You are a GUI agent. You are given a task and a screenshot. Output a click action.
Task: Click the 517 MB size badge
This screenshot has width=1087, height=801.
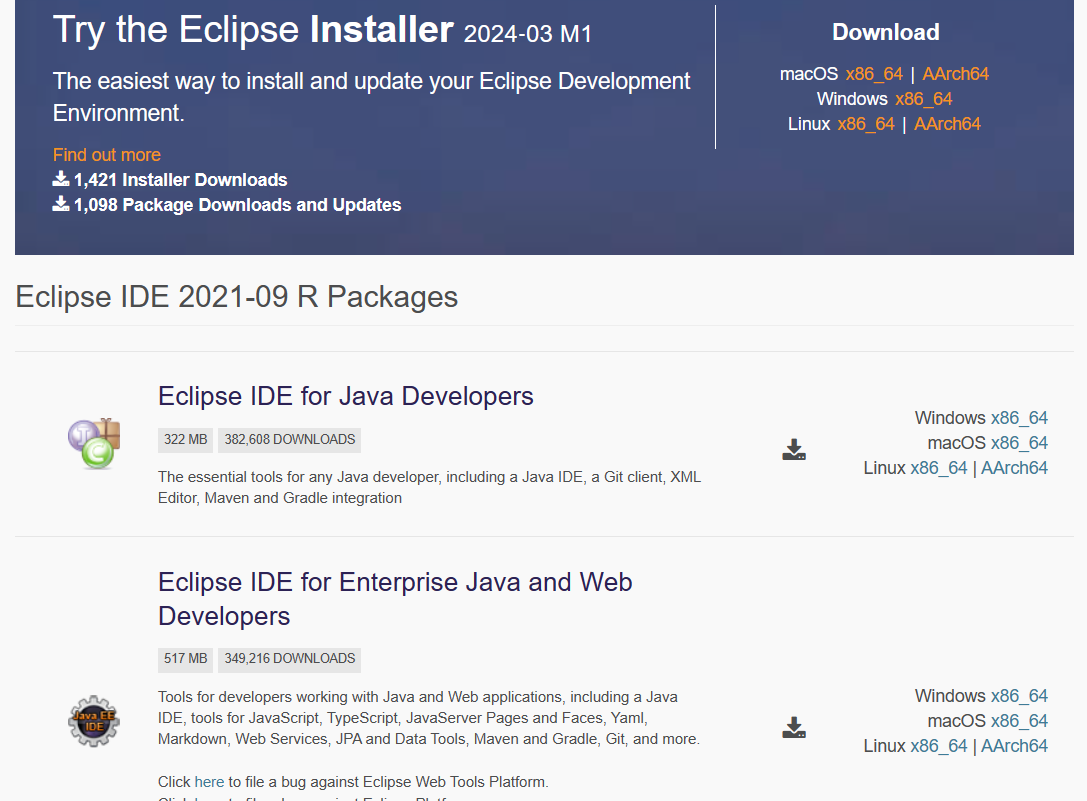185,659
